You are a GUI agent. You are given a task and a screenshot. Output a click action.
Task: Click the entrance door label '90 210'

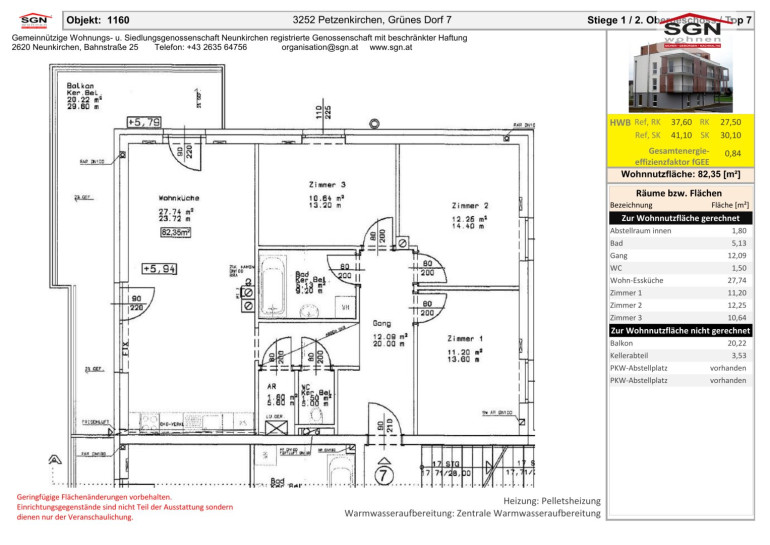coord(385,426)
